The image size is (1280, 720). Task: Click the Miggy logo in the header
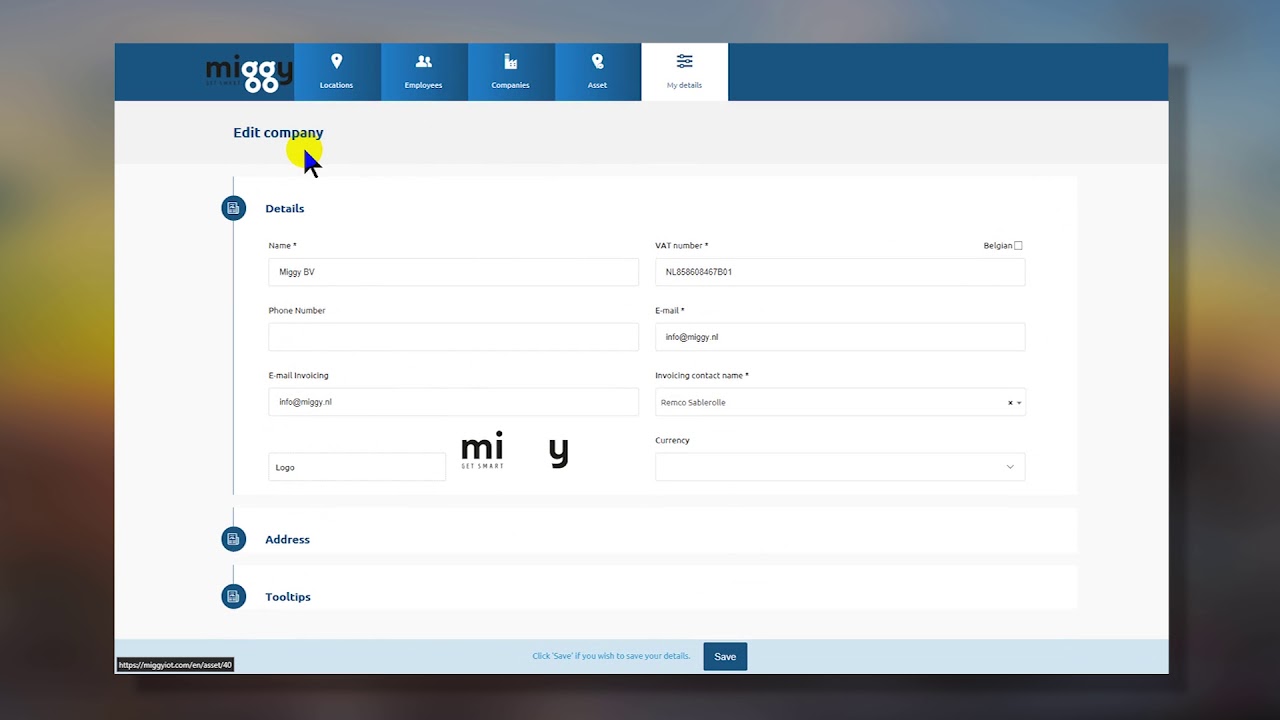pyautogui.click(x=249, y=74)
